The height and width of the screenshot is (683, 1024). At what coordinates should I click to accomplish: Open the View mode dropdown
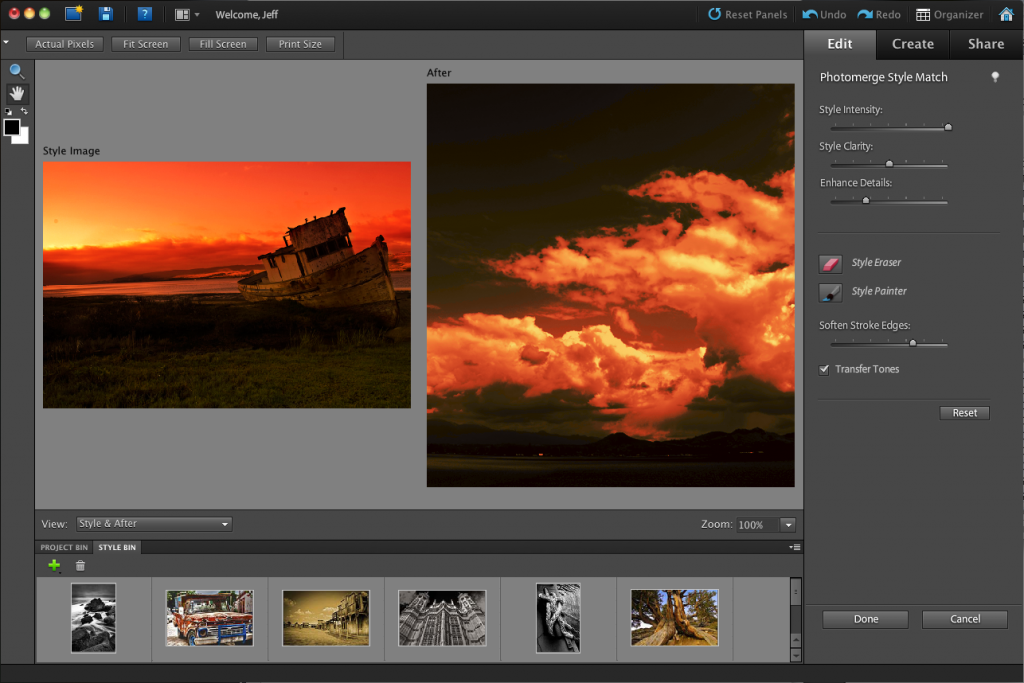pyautogui.click(x=154, y=524)
